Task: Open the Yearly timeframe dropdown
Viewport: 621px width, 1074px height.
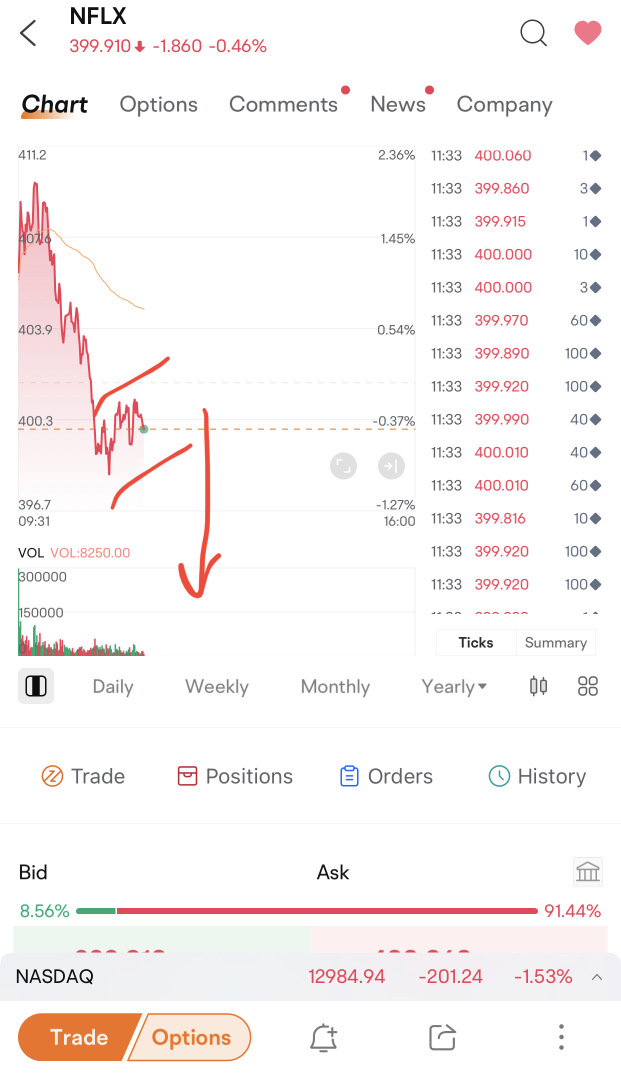Action: [x=454, y=686]
